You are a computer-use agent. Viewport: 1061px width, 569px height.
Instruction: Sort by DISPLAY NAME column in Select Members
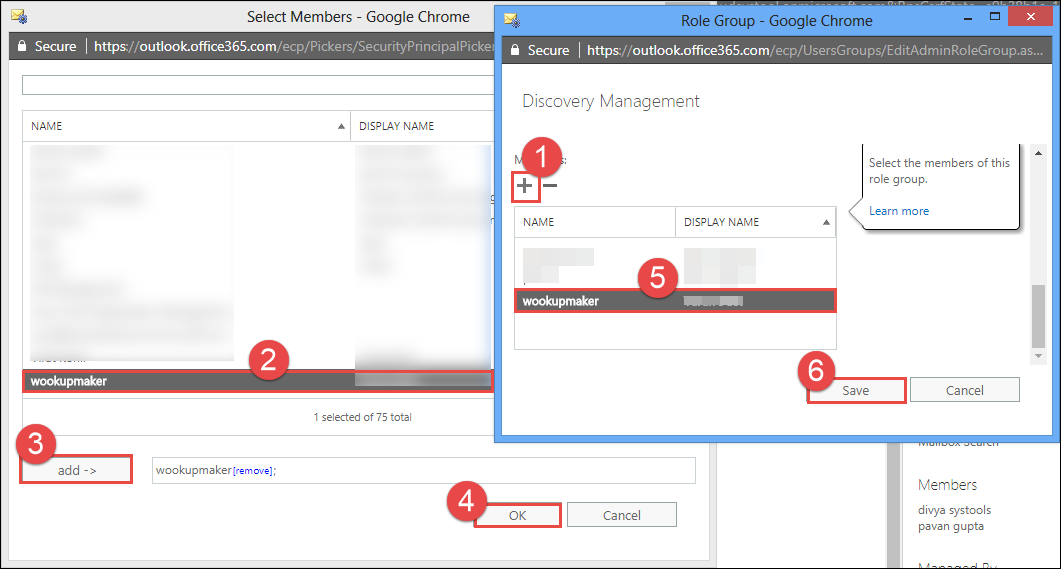point(423,126)
